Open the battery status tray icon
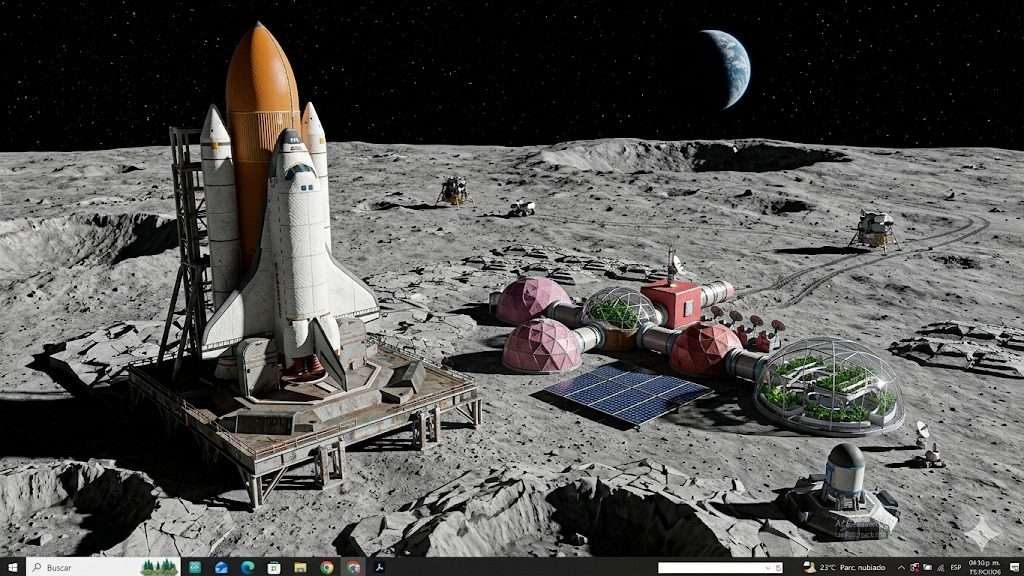1024x576 pixels. tap(927, 568)
